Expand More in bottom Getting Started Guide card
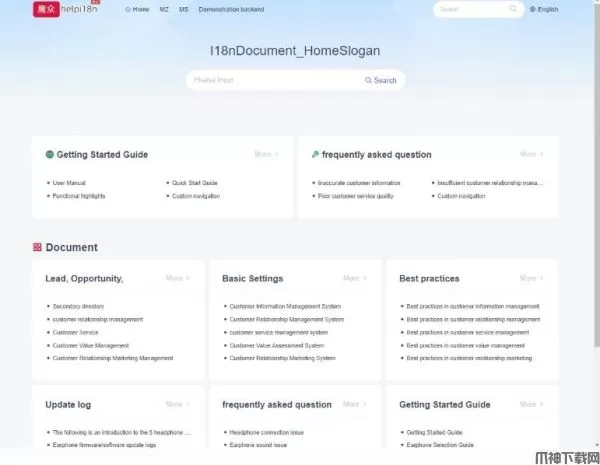 (532, 404)
